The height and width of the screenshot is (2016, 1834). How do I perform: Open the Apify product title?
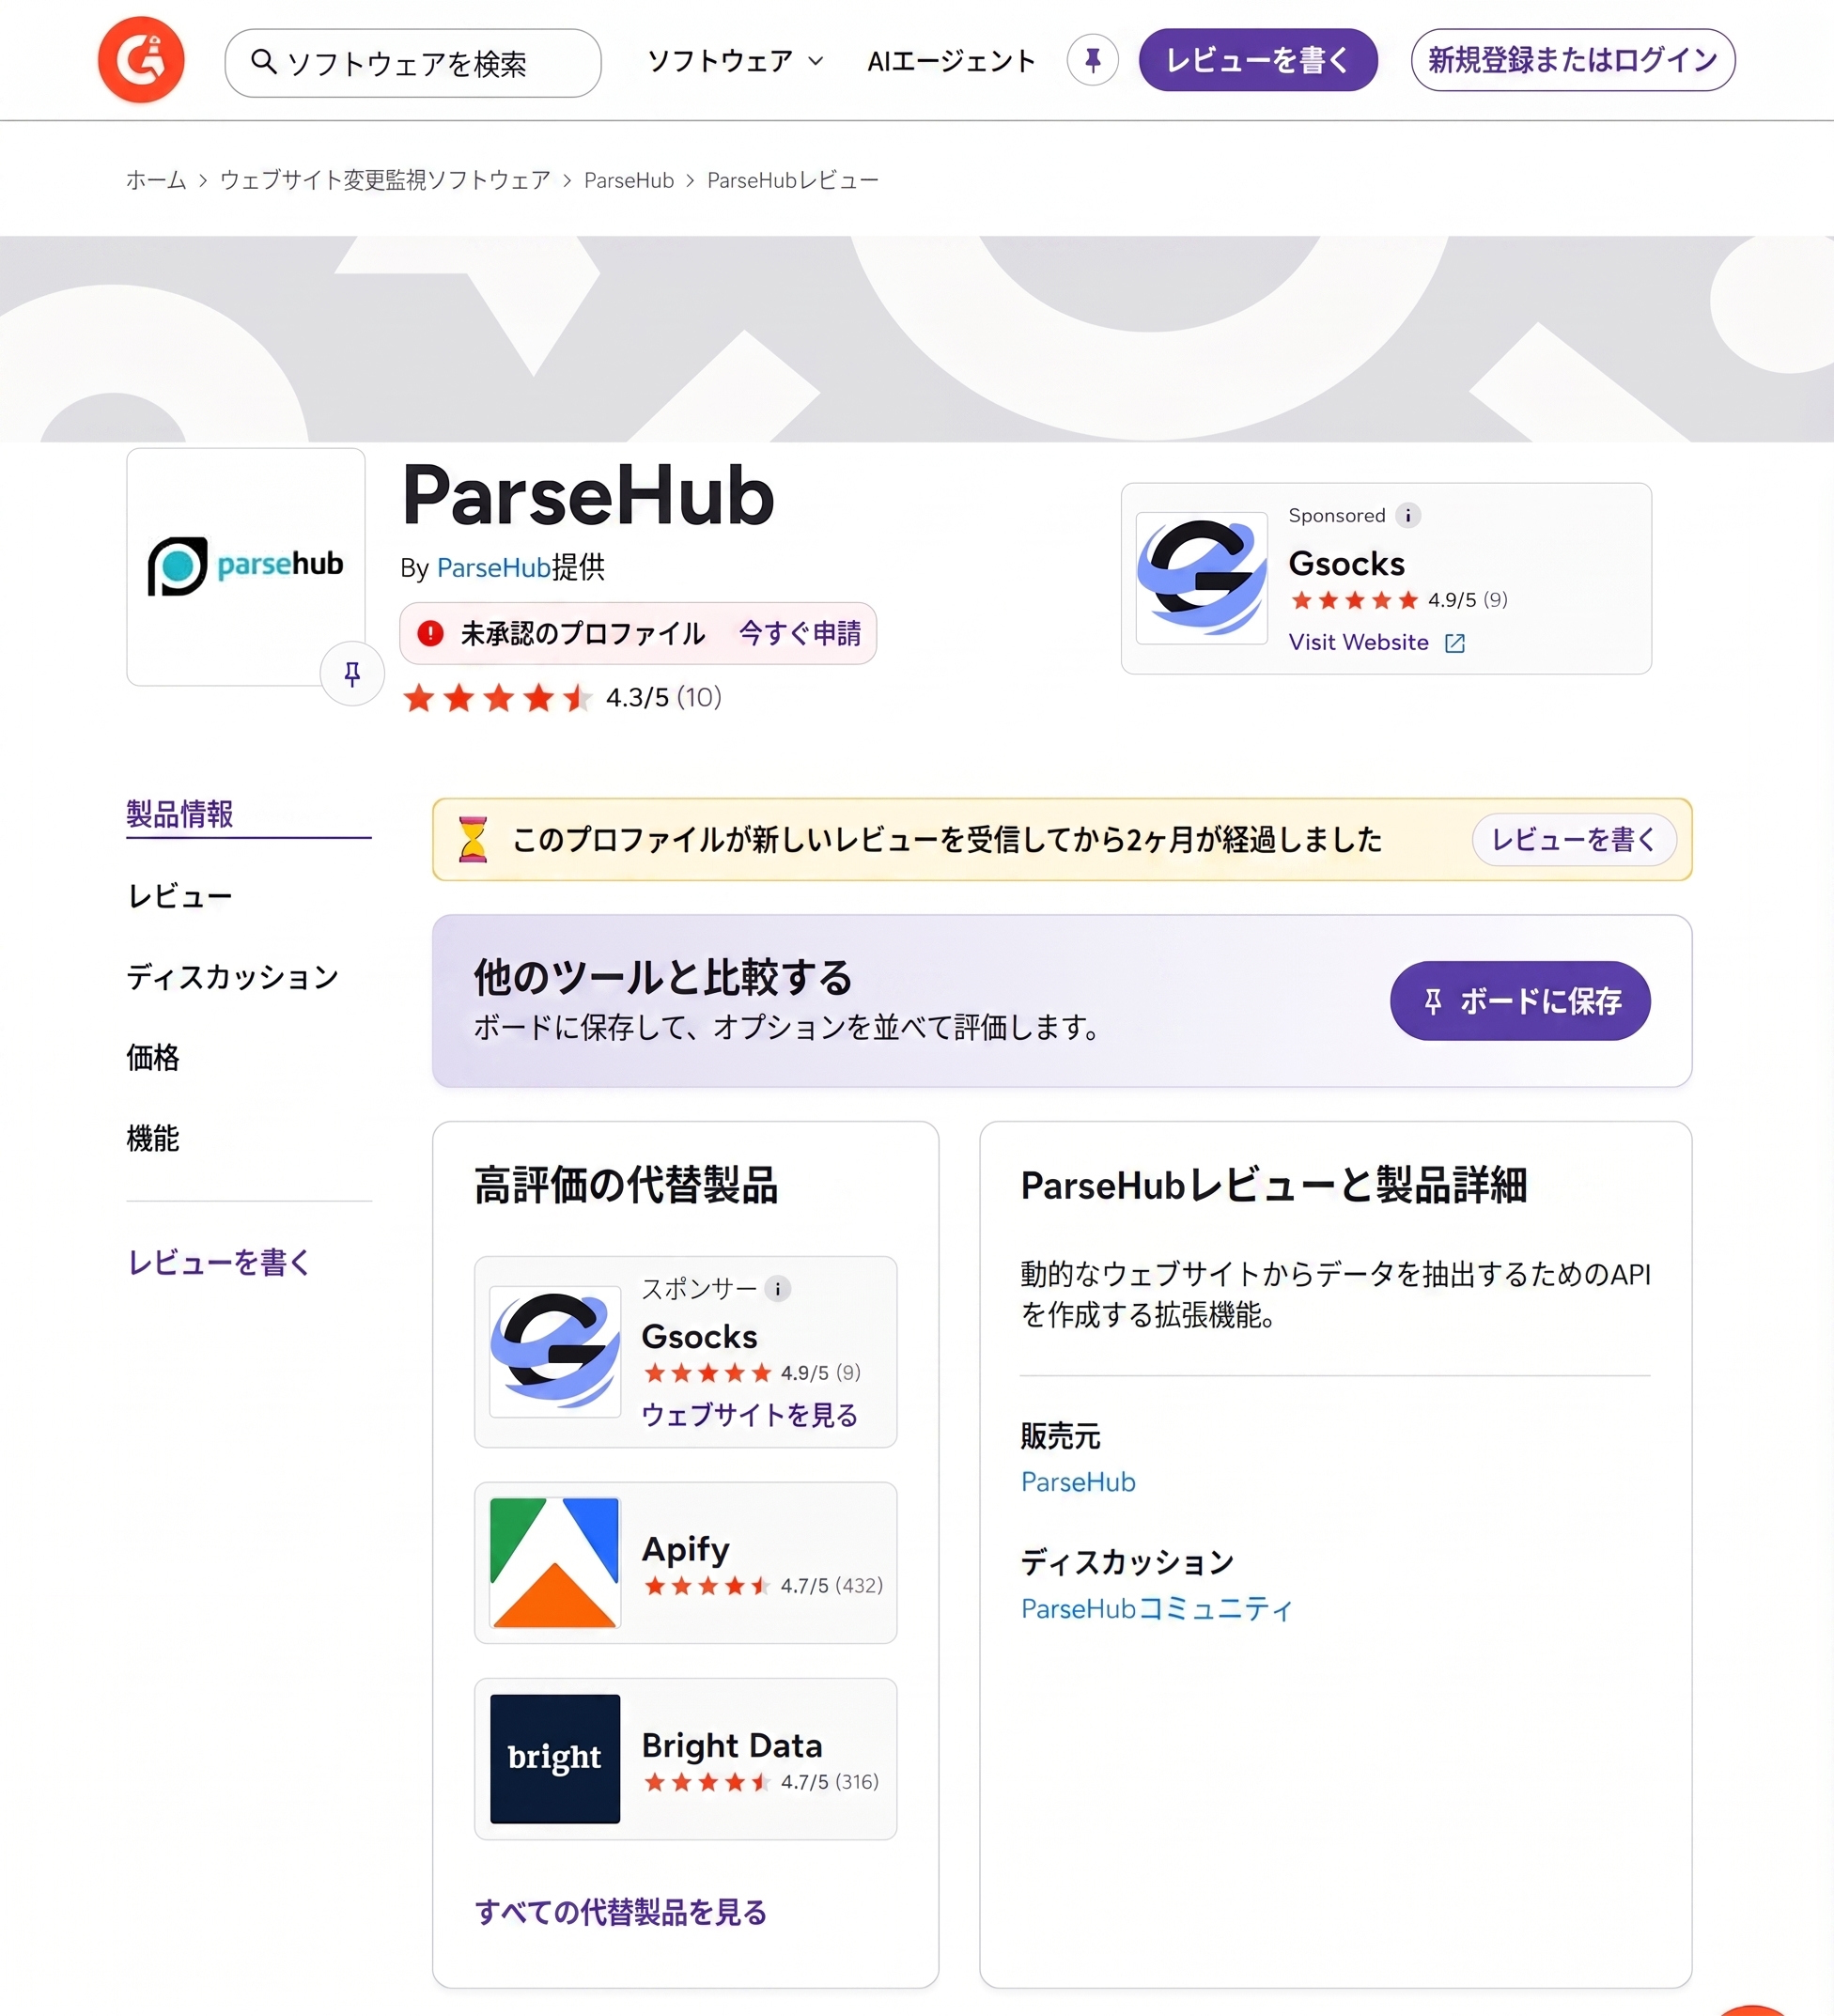coord(686,1549)
